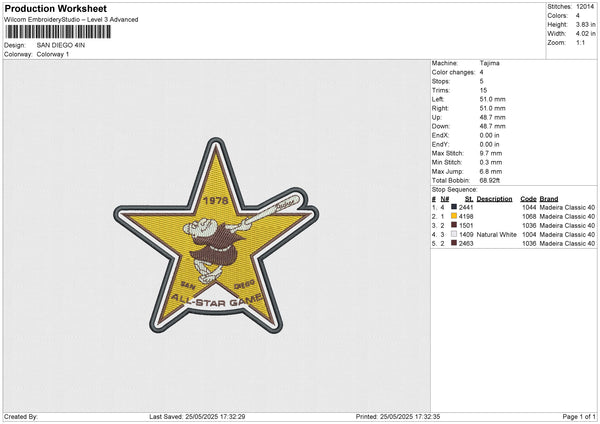This screenshot has width=600, height=424.
Task: Click the width value '4.02 in'
Action: click(585, 34)
